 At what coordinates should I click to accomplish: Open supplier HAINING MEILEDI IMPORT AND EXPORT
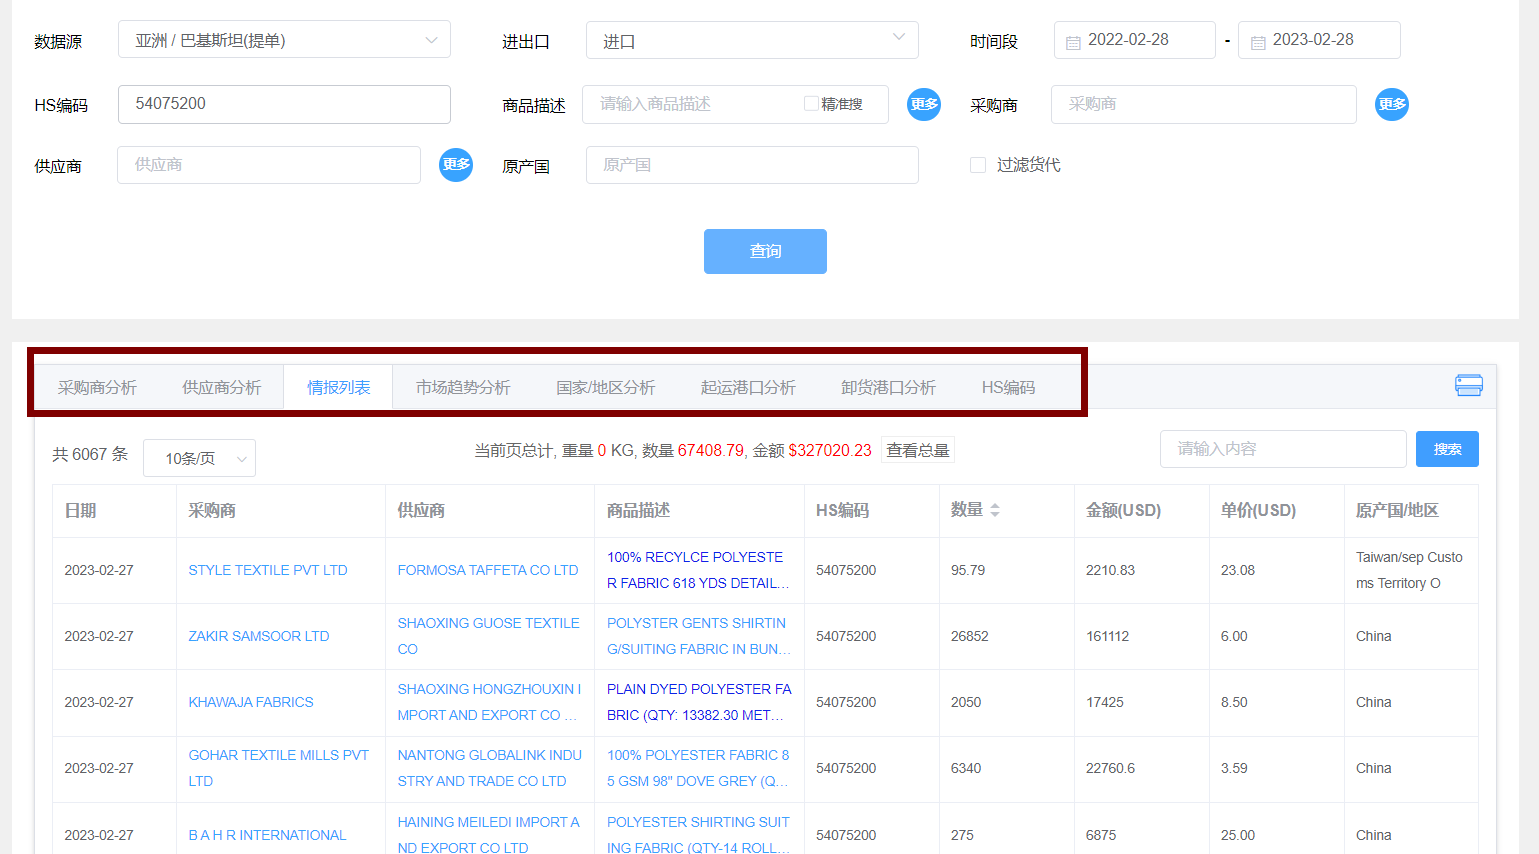pyautogui.click(x=489, y=834)
